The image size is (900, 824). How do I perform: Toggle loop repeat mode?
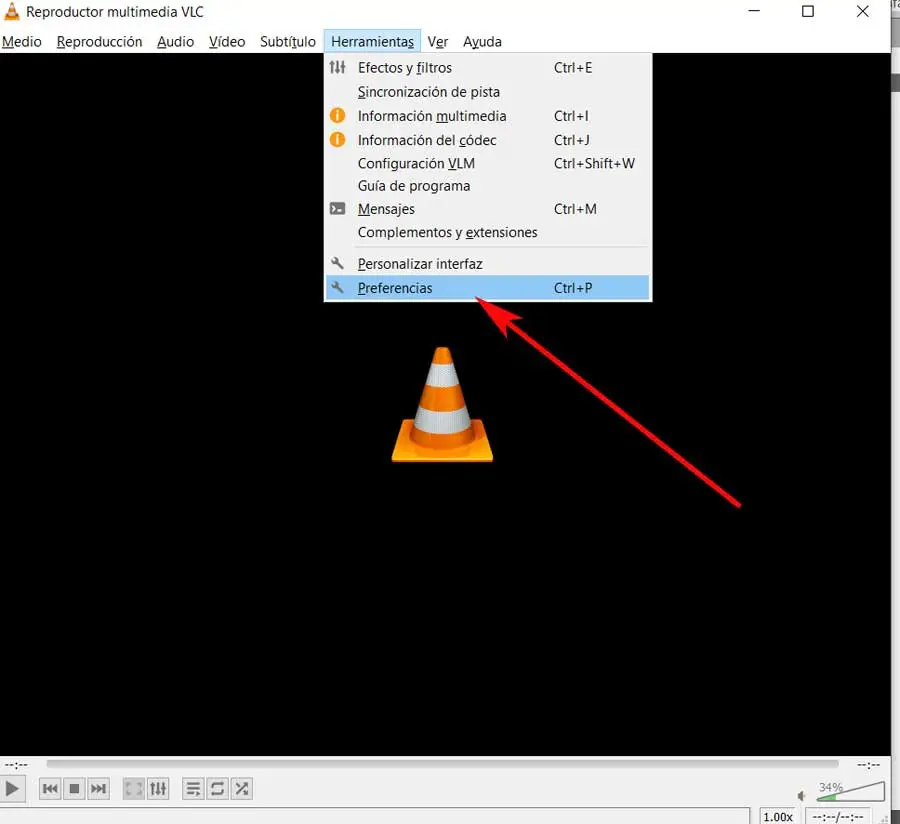pos(218,788)
